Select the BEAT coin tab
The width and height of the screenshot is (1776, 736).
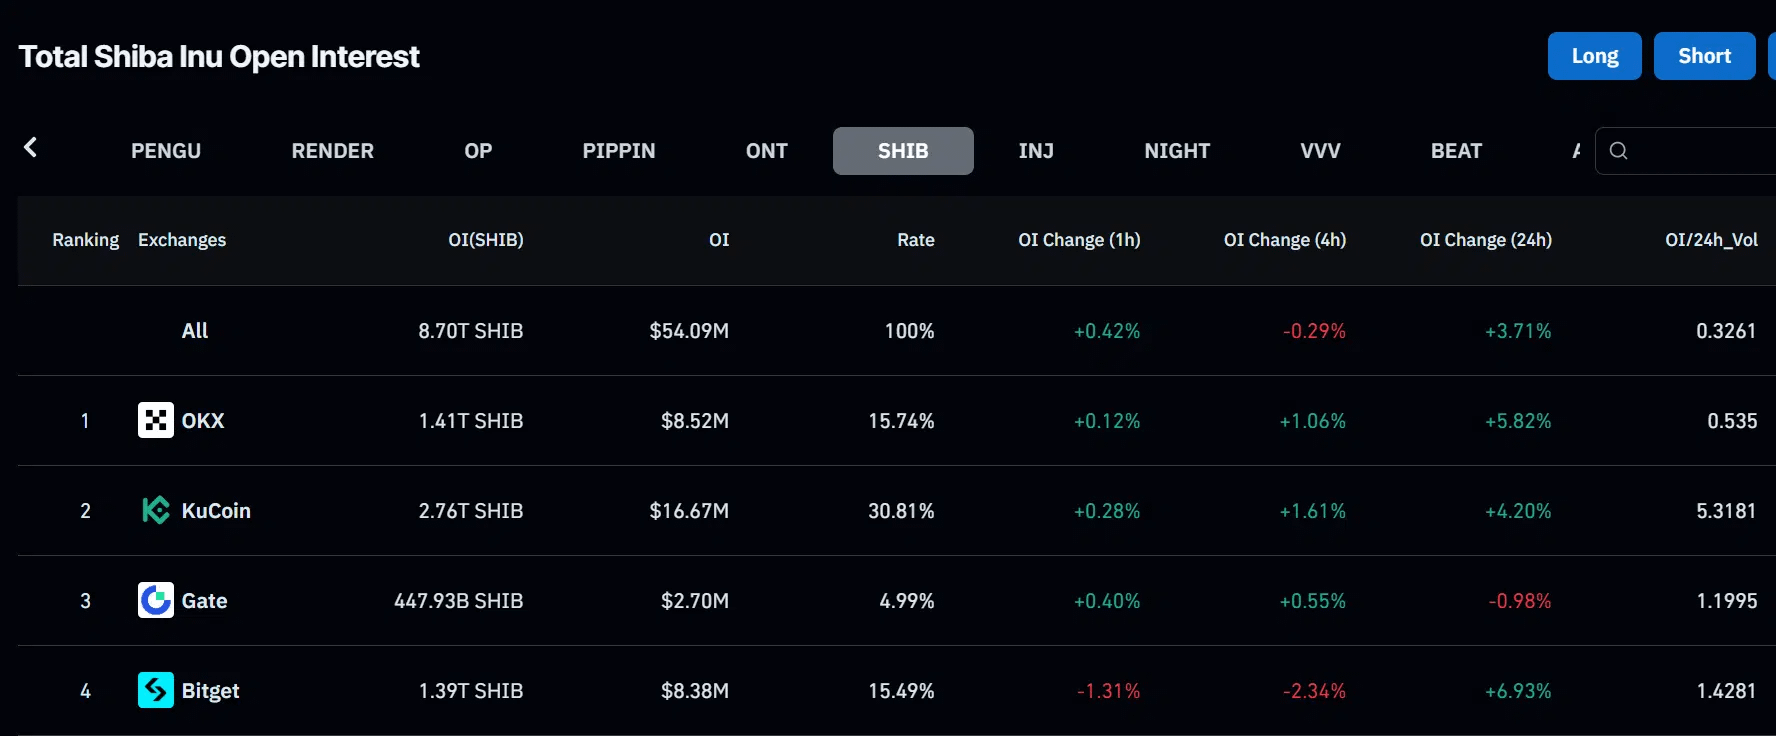[1456, 151]
